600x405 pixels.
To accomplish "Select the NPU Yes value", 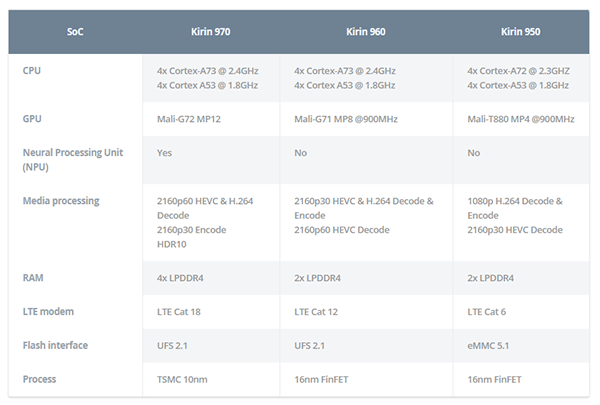I will [164, 153].
